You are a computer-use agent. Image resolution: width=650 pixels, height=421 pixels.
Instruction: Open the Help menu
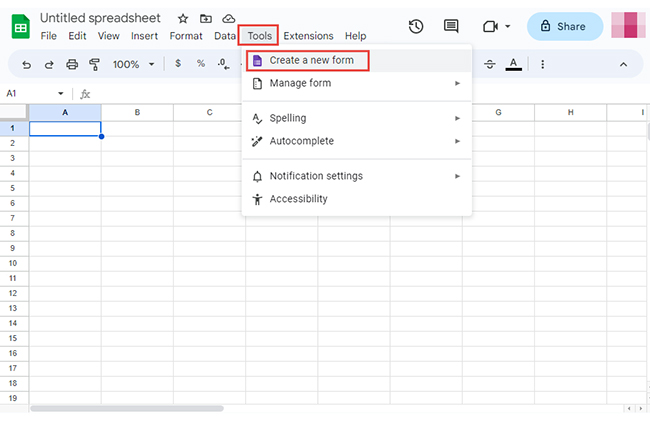(355, 36)
